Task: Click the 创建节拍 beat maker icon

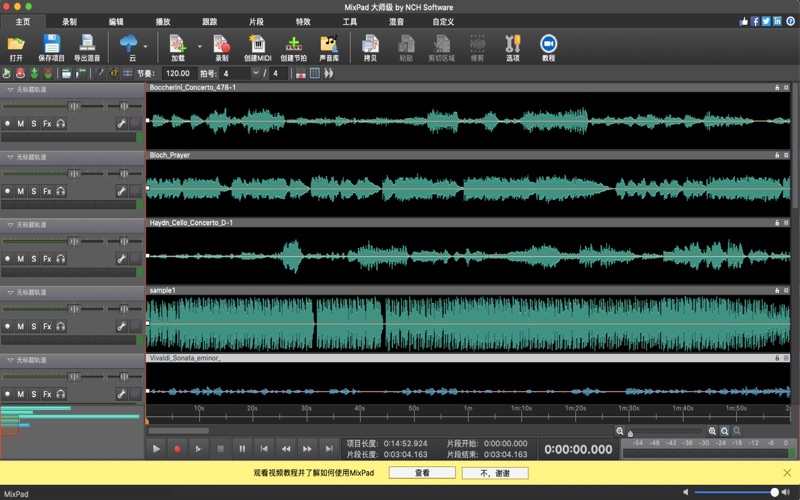Action: click(294, 44)
